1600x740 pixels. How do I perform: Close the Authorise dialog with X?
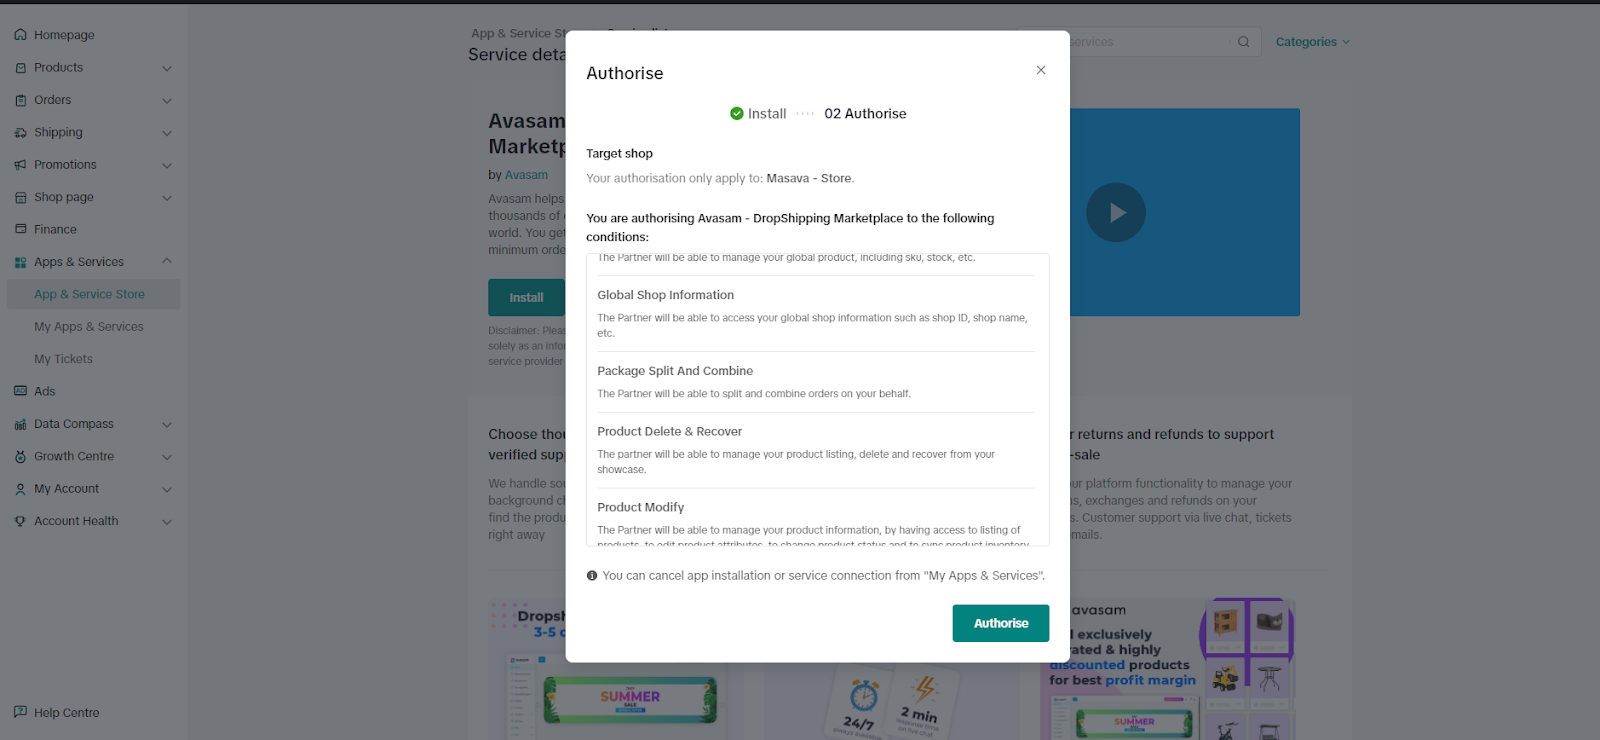pyautogui.click(x=1041, y=70)
